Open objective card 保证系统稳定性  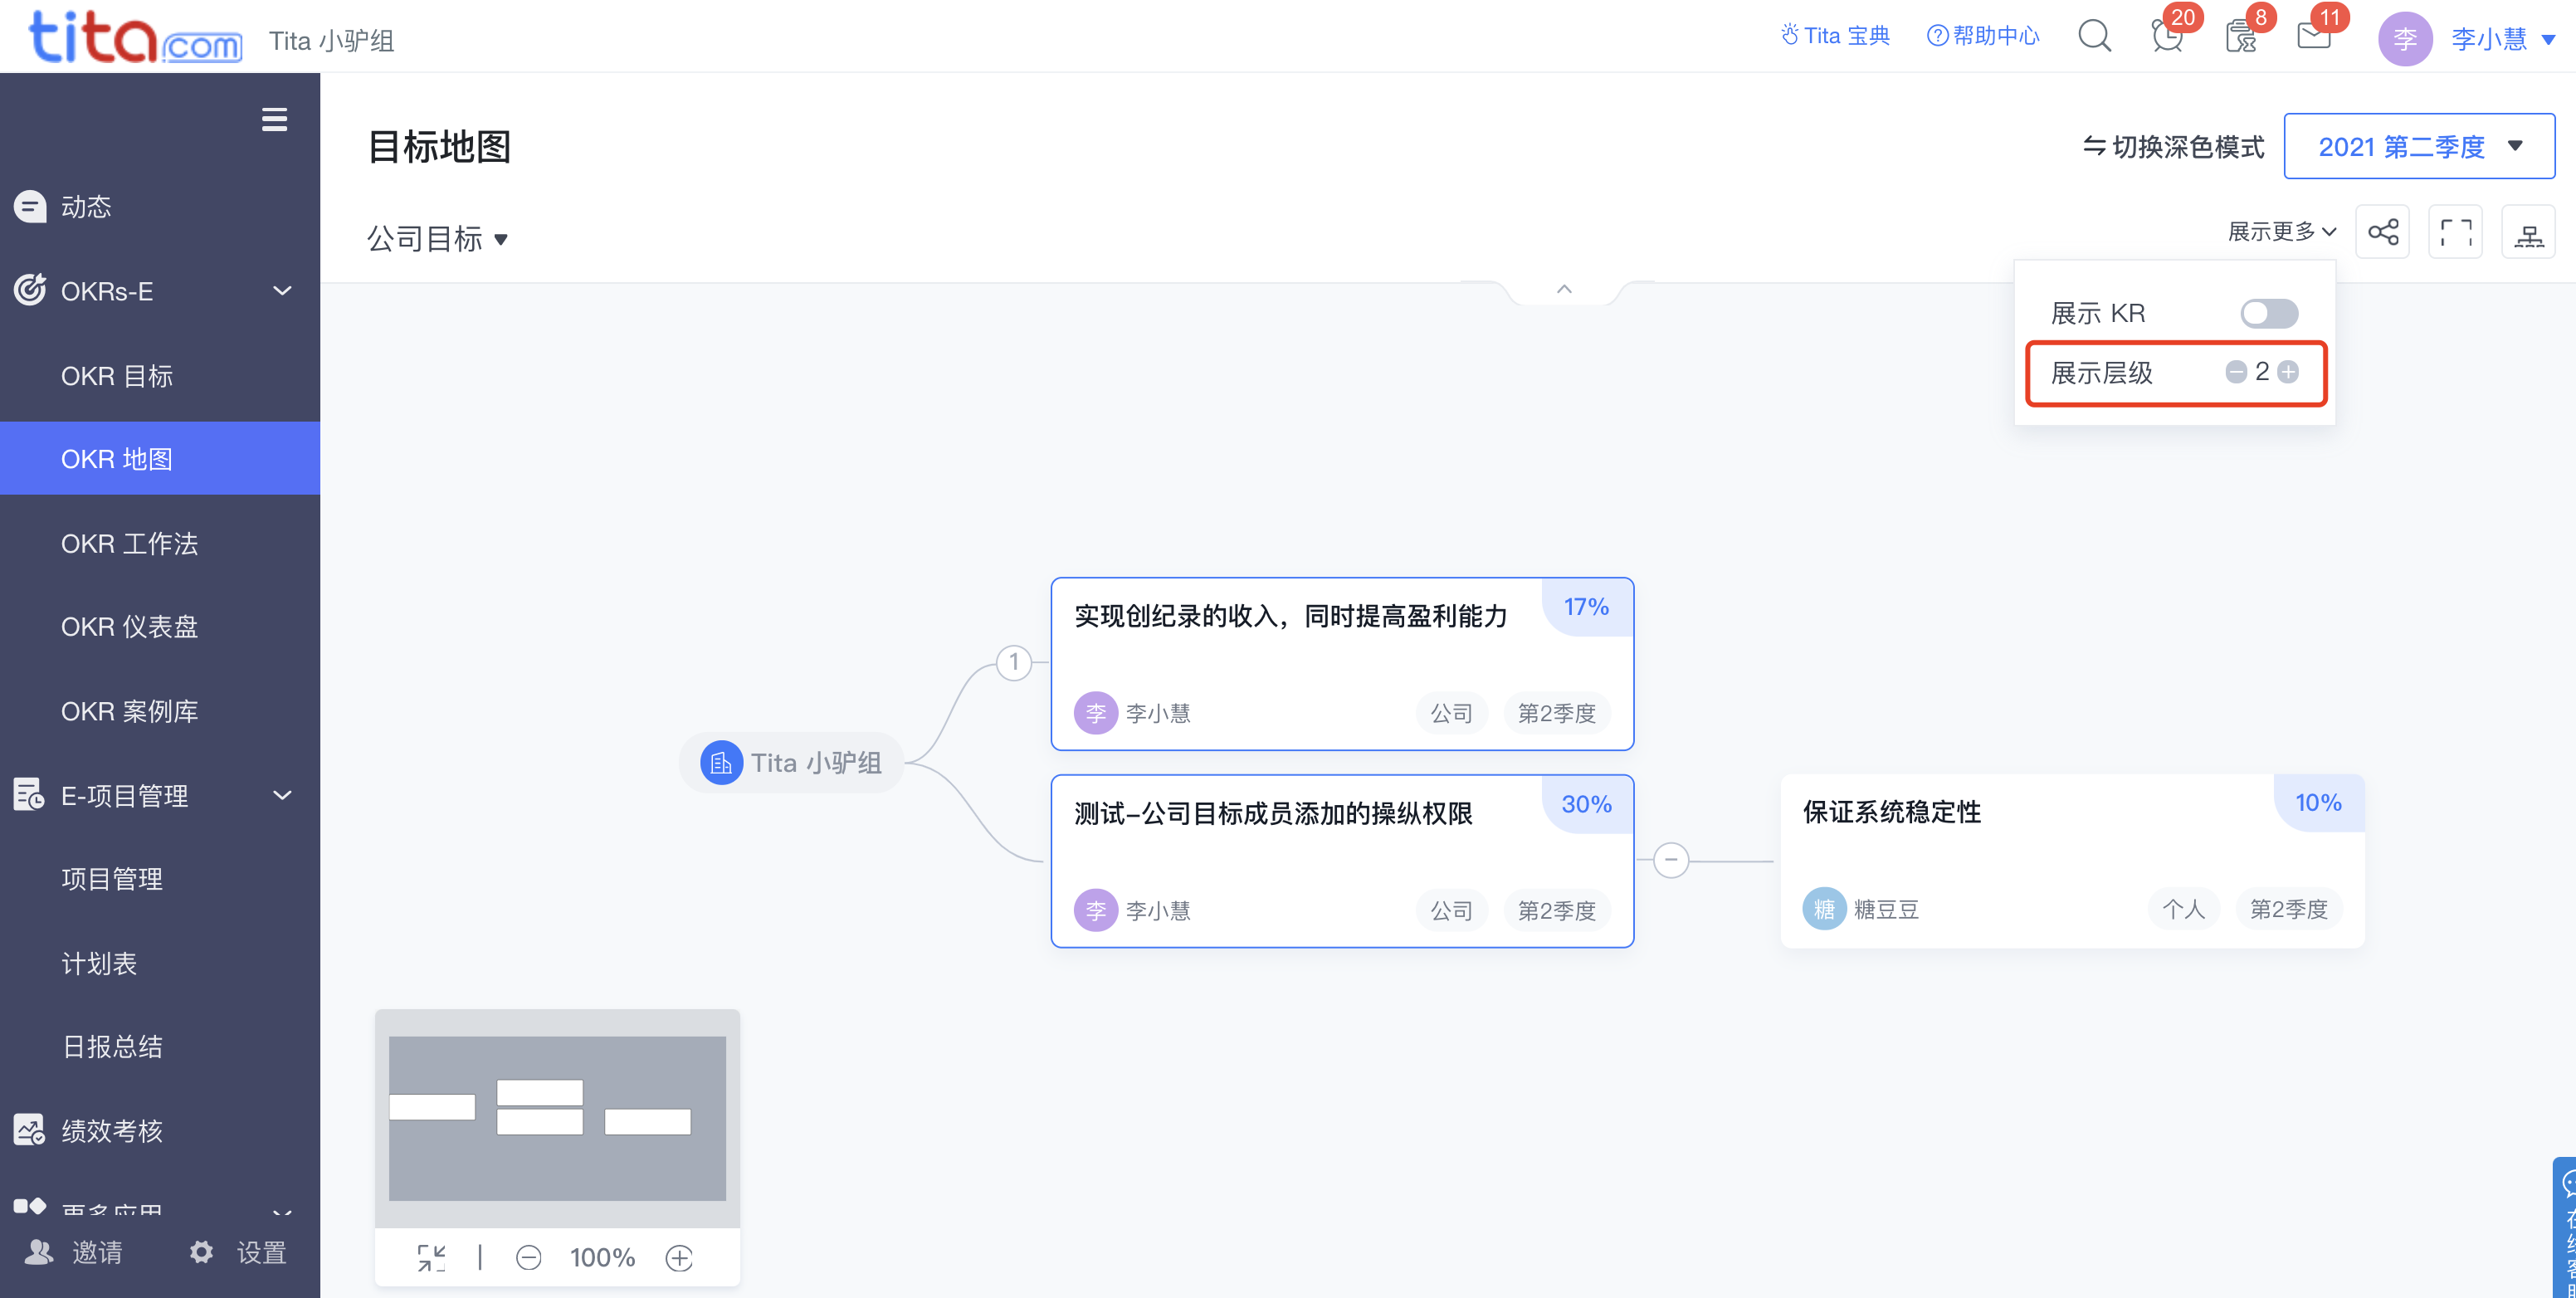pyautogui.click(x=2072, y=861)
